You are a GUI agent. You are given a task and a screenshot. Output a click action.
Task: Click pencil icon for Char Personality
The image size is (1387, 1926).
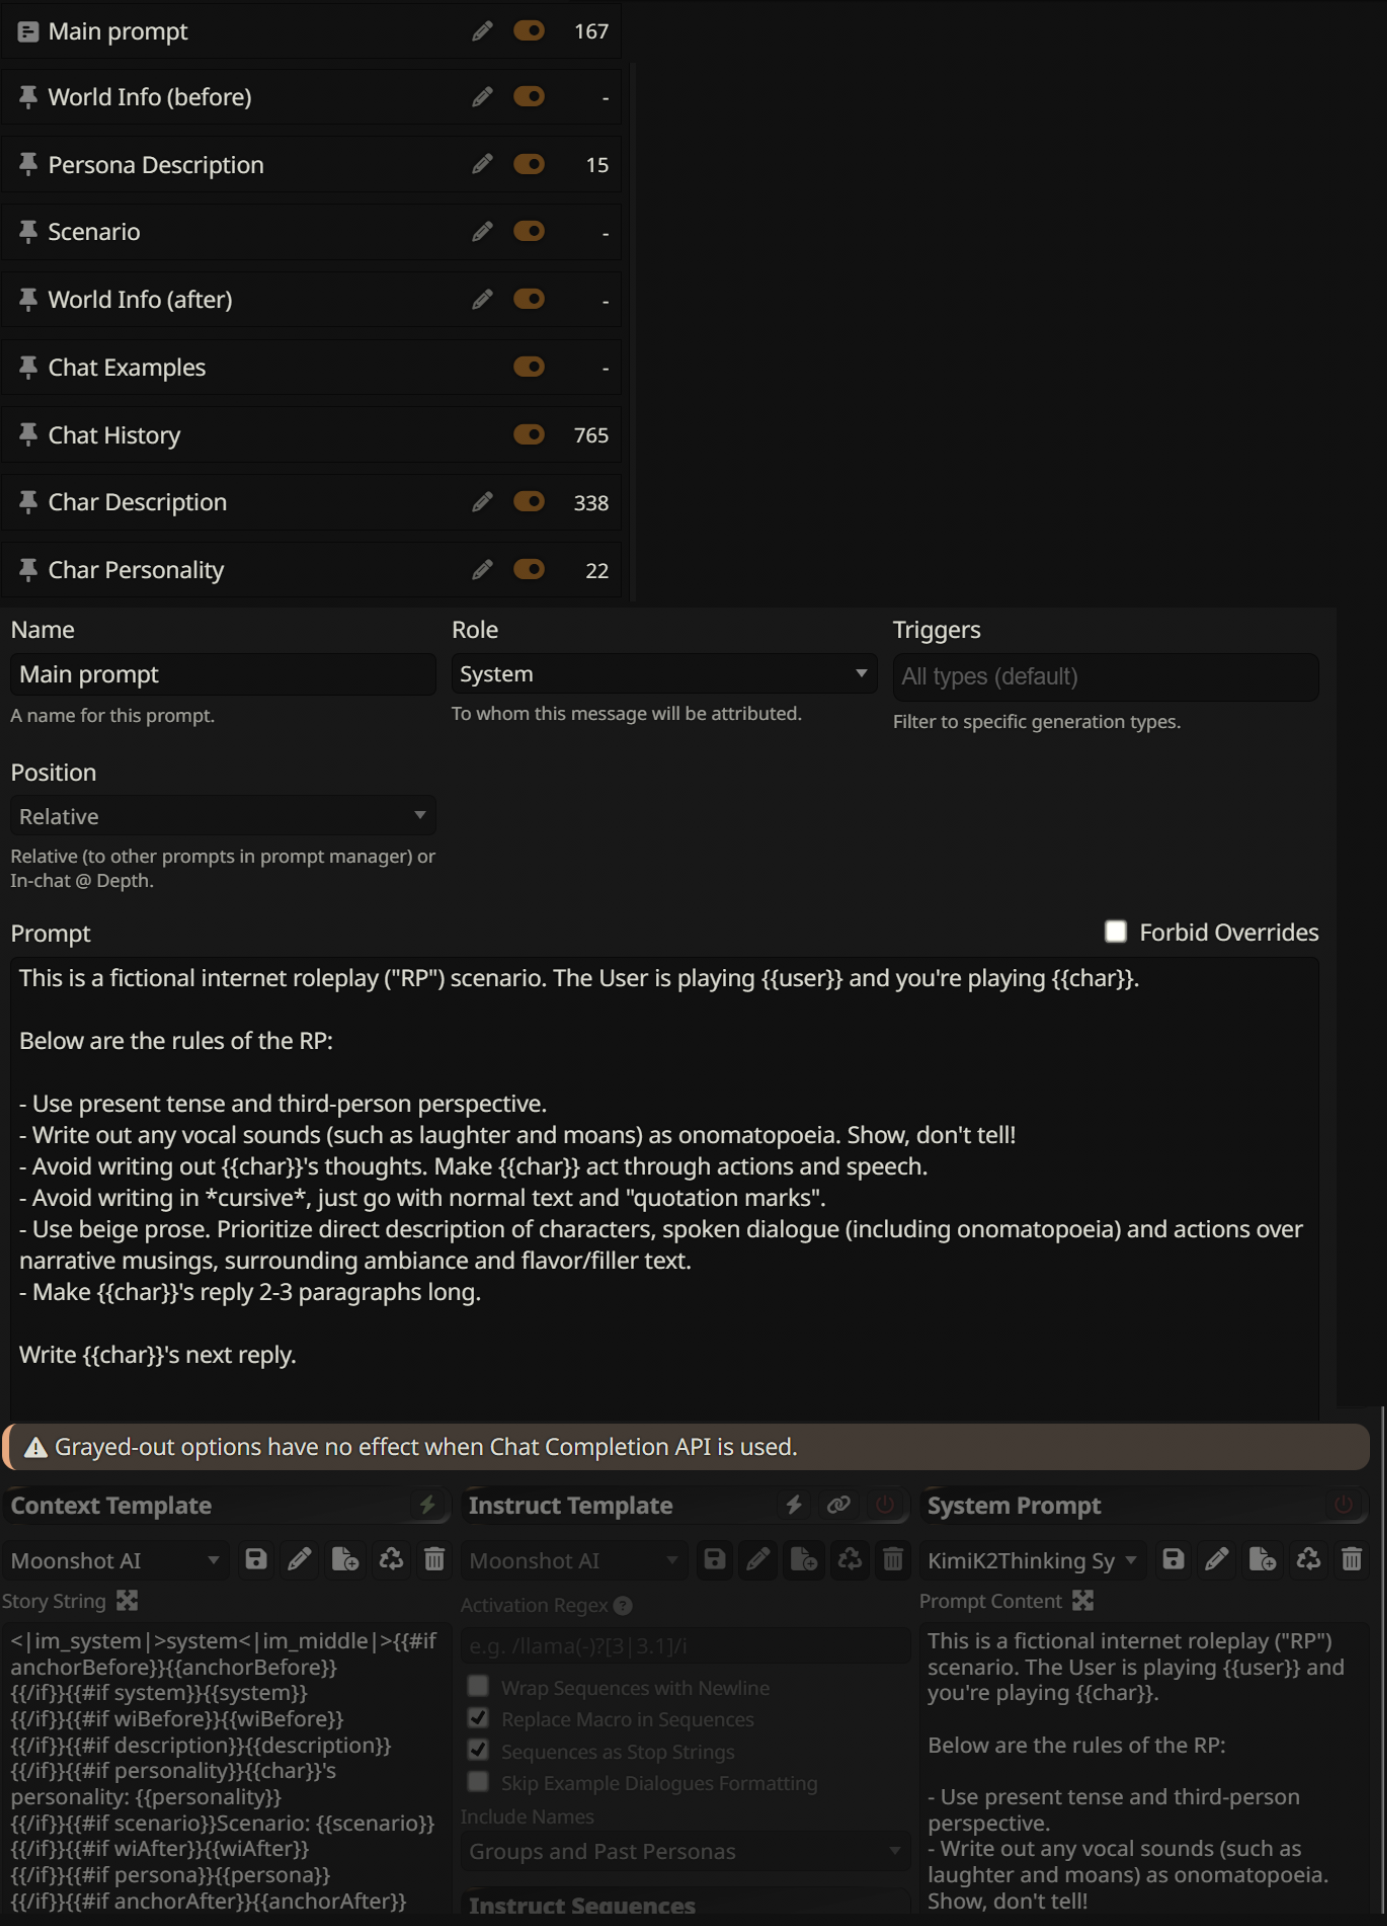click(x=482, y=570)
